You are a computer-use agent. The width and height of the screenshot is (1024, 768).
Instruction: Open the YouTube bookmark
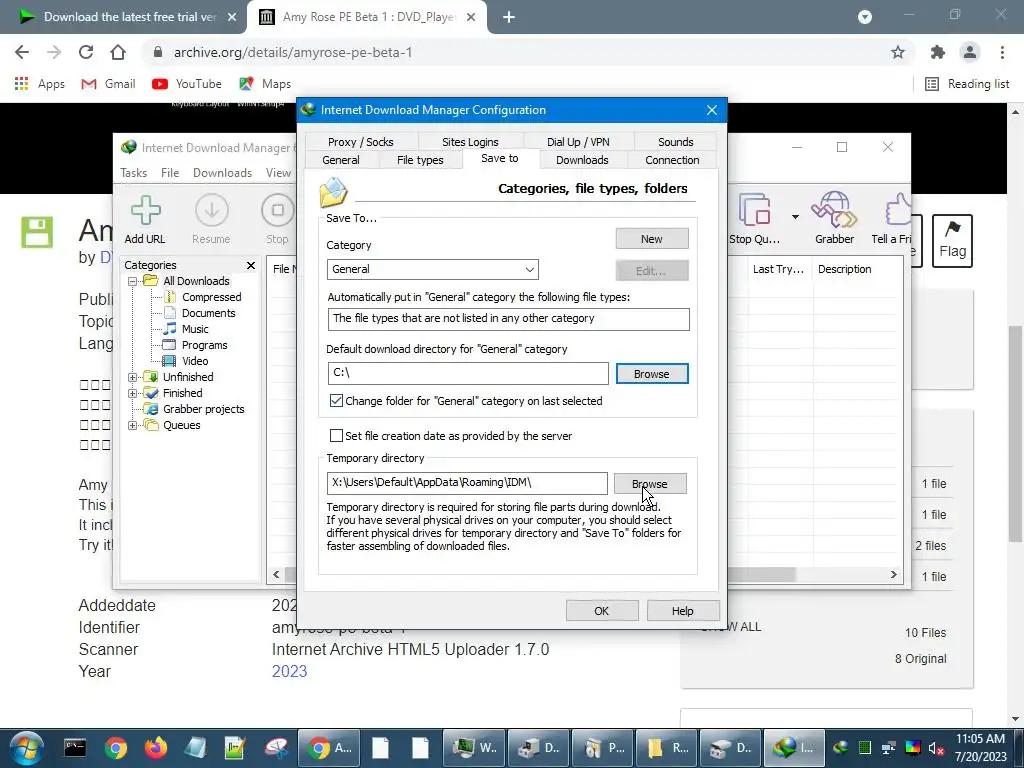point(187,84)
